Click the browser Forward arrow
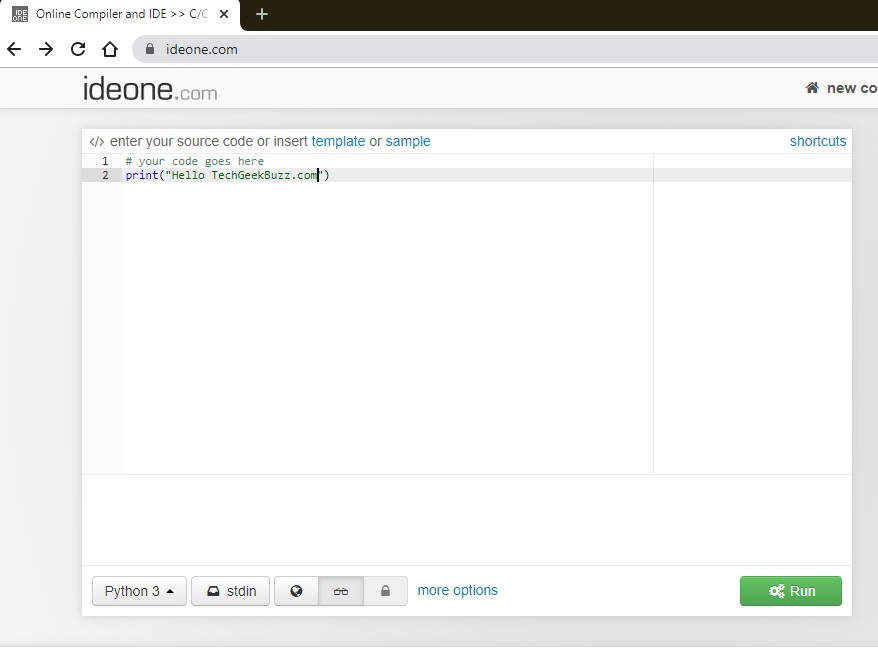 click(46, 49)
